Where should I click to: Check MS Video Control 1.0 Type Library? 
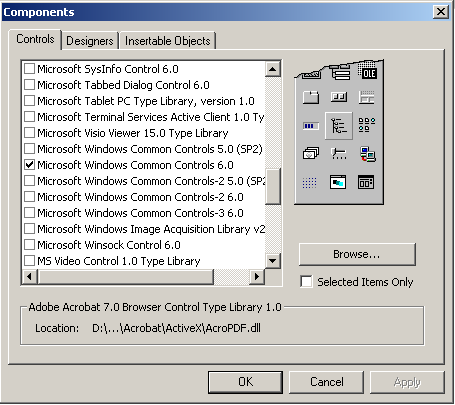tap(29, 261)
